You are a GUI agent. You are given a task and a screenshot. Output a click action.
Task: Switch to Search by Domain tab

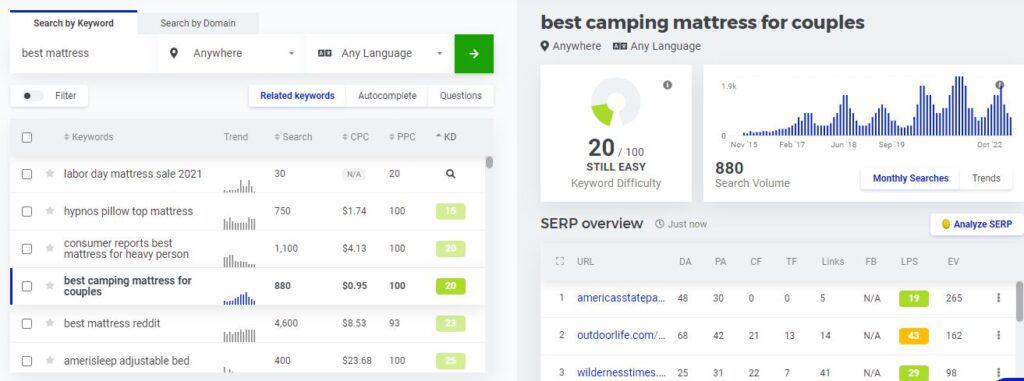198,23
